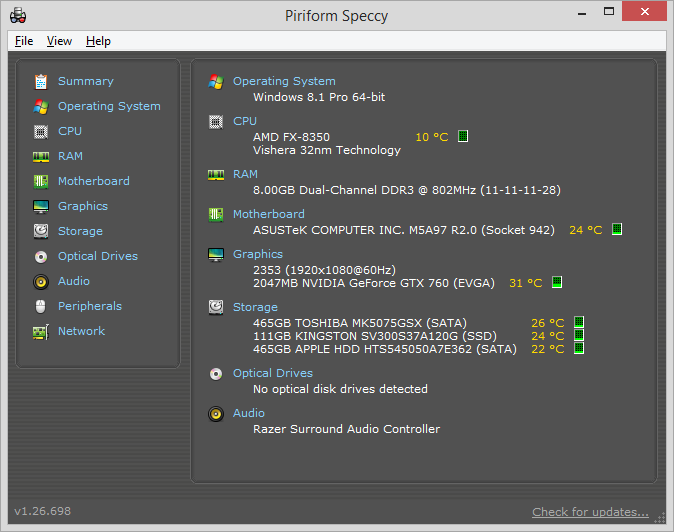Click the RAM heading link in summary

(x=245, y=174)
